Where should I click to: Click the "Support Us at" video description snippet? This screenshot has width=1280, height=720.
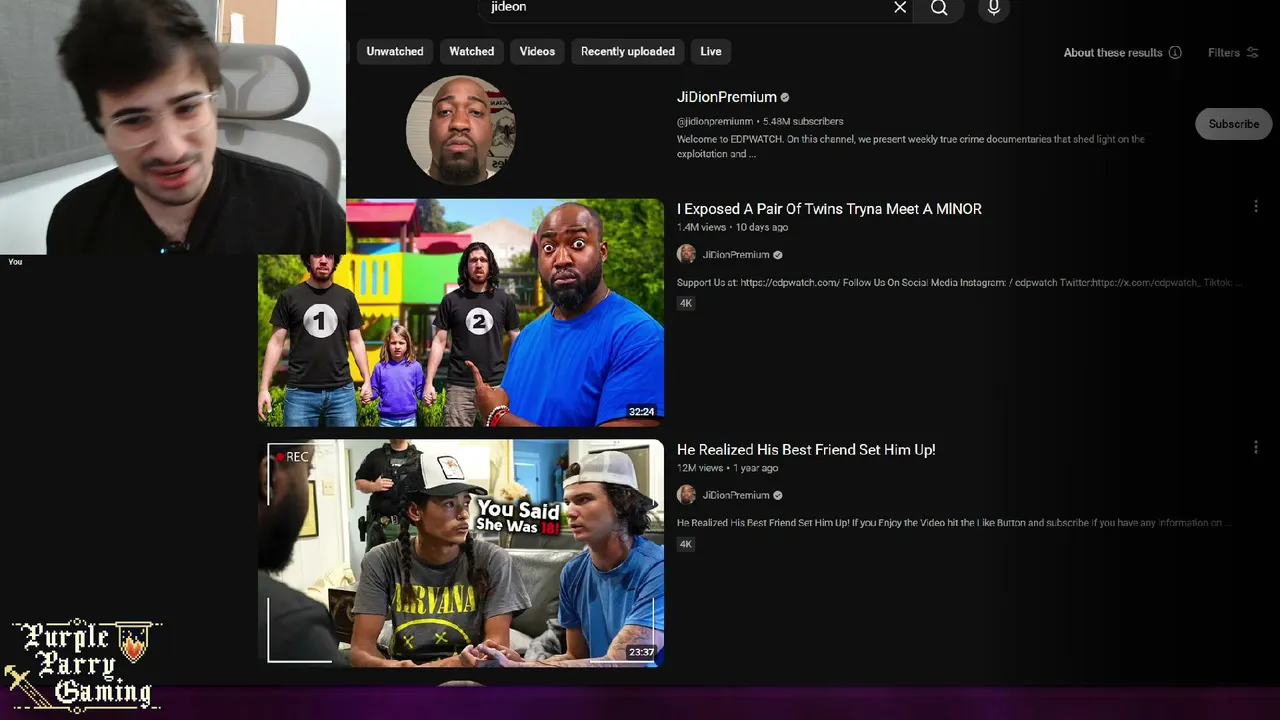click(x=958, y=283)
